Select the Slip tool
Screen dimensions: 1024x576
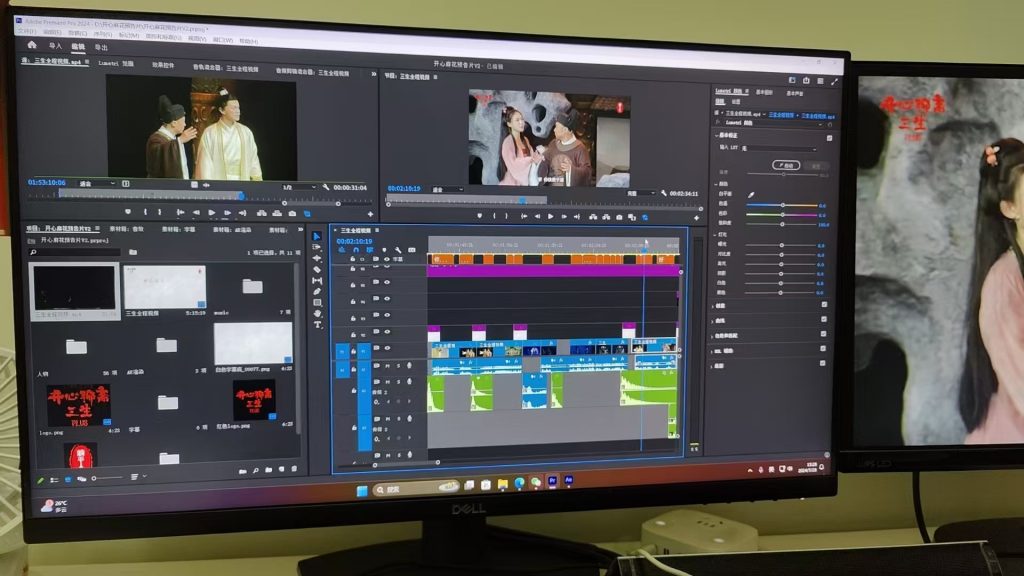[317, 281]
